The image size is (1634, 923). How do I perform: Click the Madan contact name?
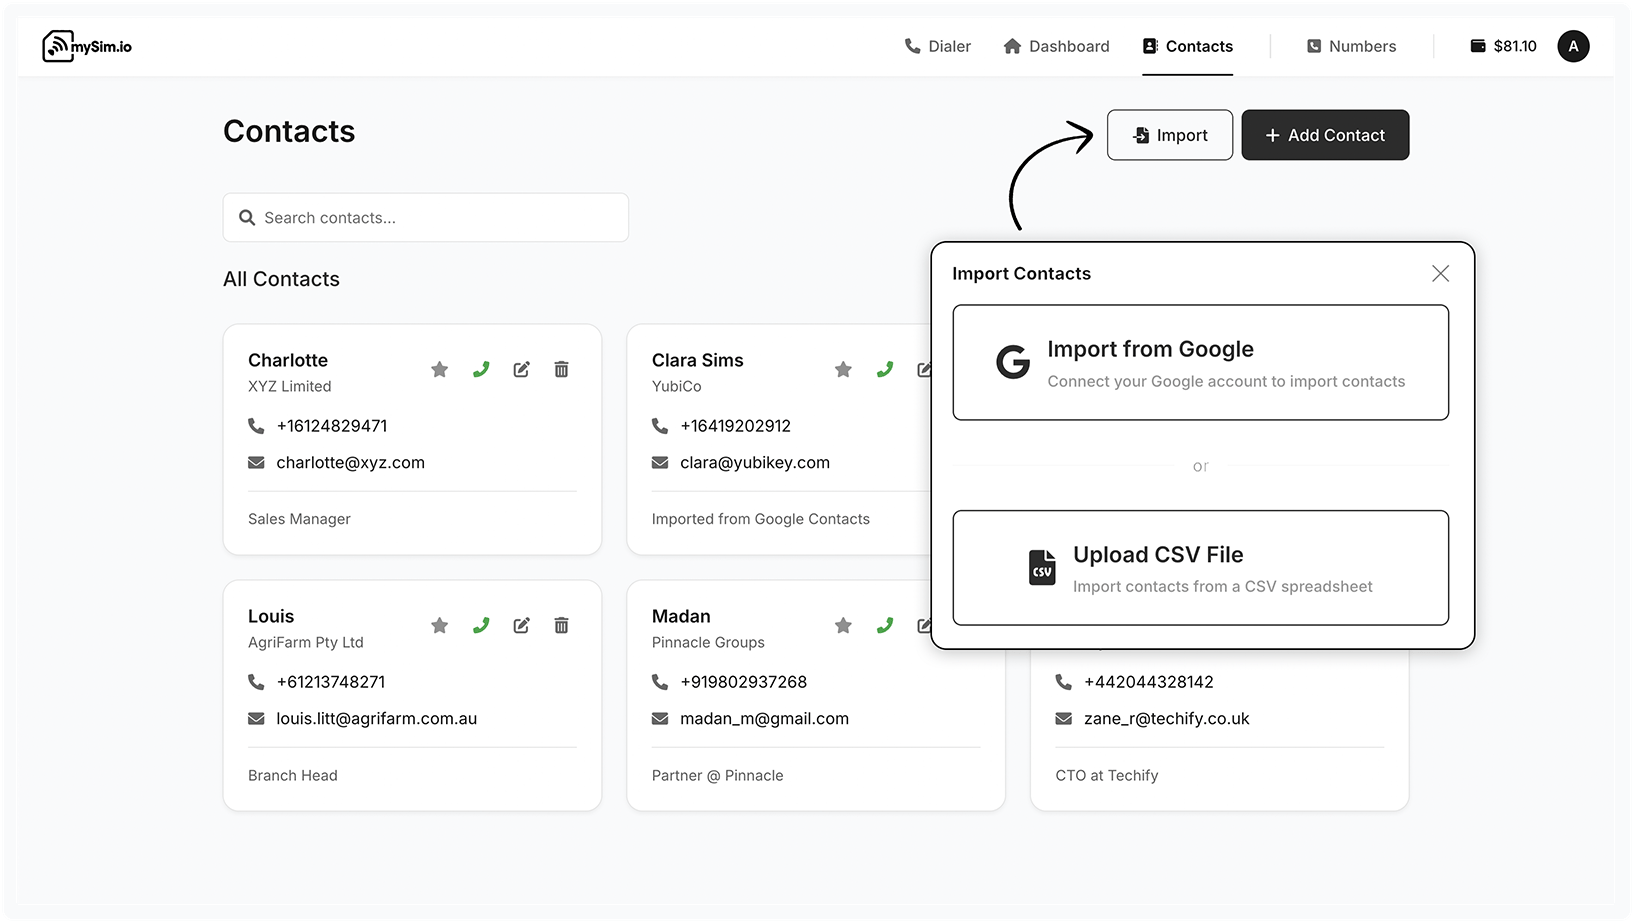[x=681, y=616]
